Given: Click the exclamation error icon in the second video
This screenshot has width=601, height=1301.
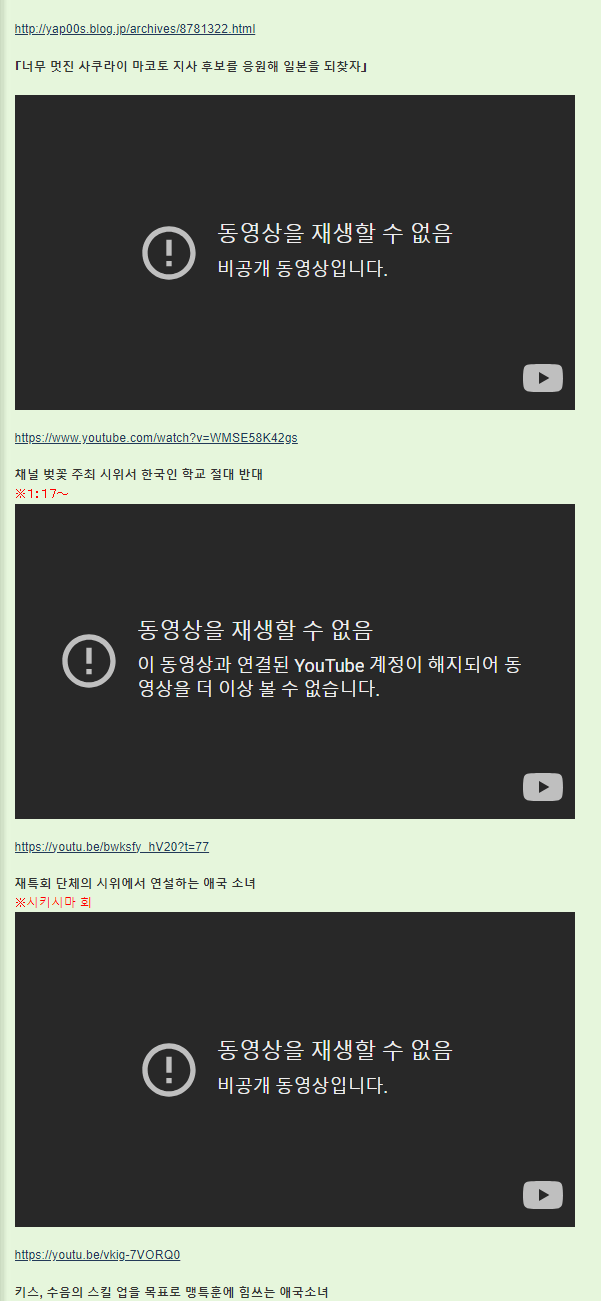Looking at the screenshot, I should tap(89, 661).
